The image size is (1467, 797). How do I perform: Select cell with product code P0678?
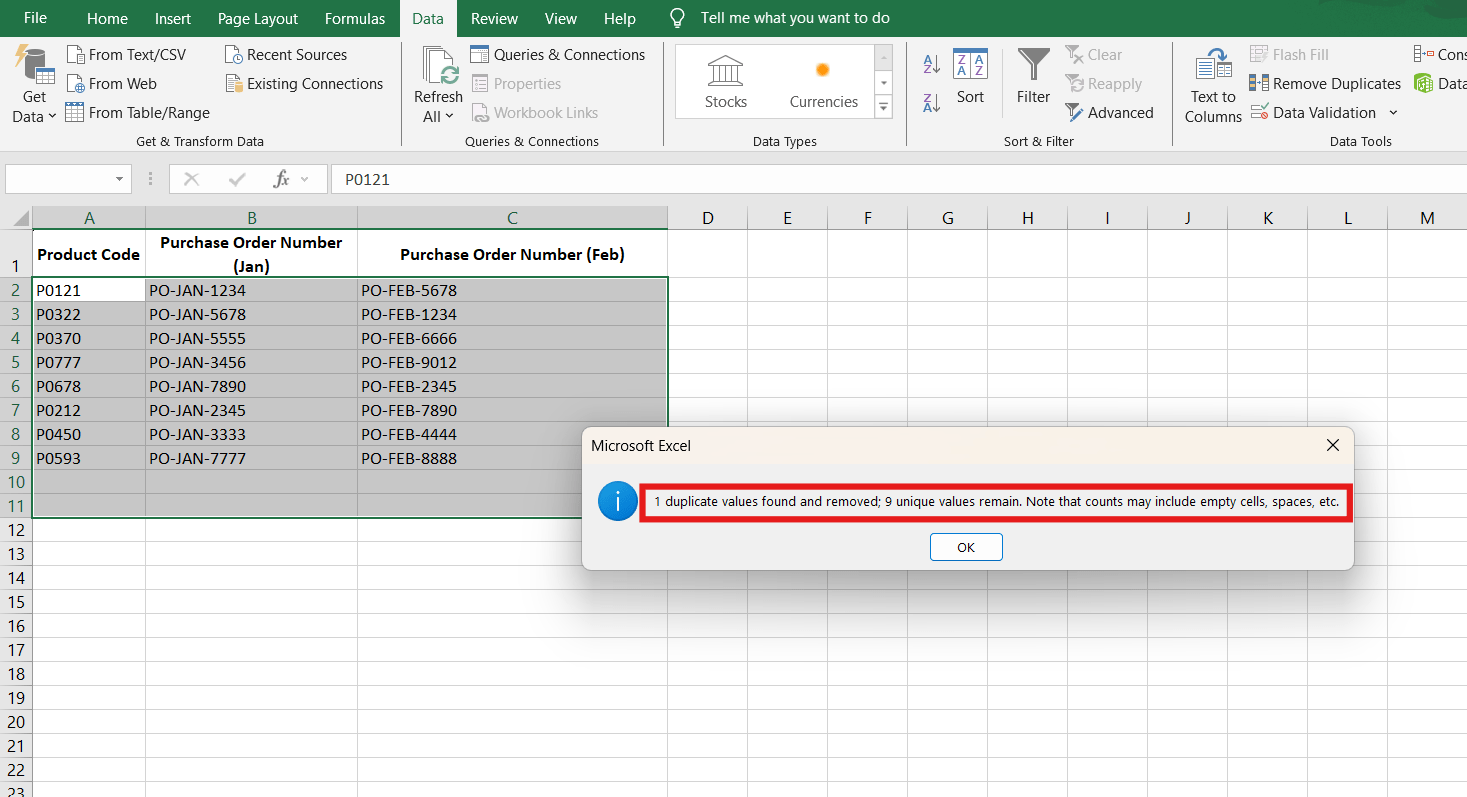click(x=89, y=386)
